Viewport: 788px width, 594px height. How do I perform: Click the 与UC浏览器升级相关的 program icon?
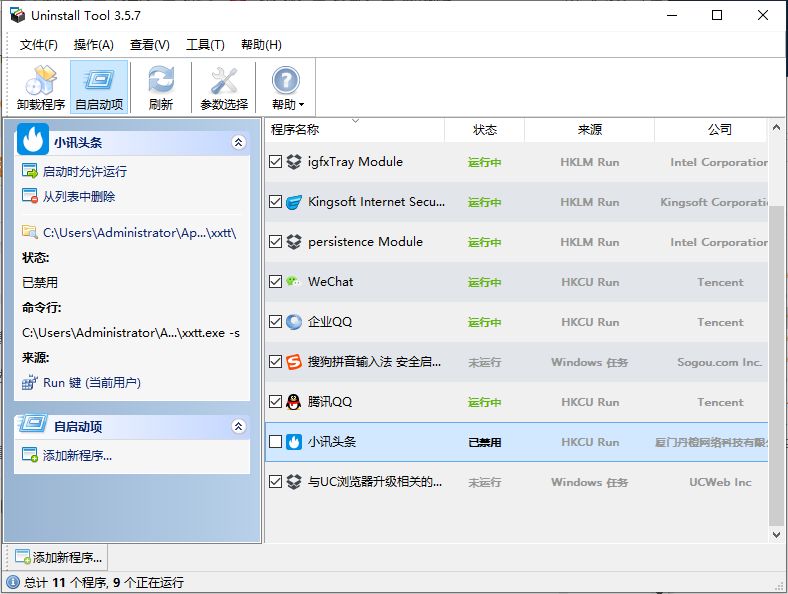click(x=293, y=481)
